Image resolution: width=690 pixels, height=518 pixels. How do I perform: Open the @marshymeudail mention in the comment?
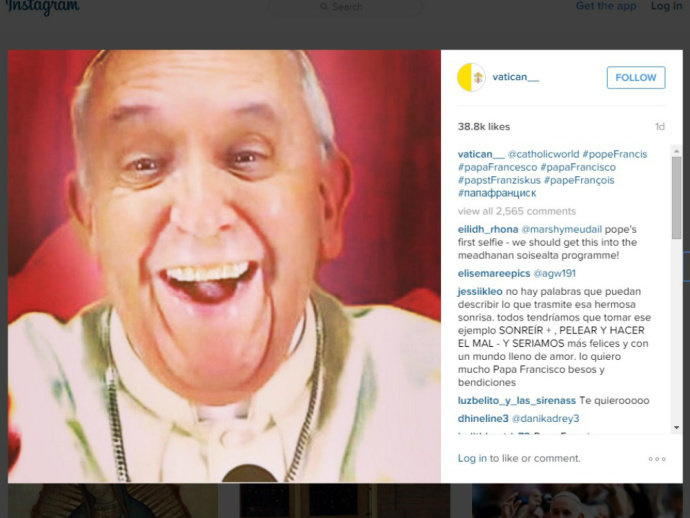coord(560,229)
